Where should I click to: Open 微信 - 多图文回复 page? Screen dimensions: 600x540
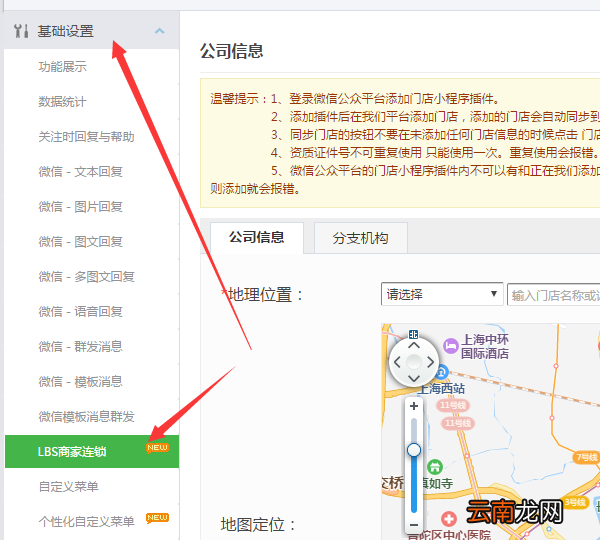pos(86,277)
